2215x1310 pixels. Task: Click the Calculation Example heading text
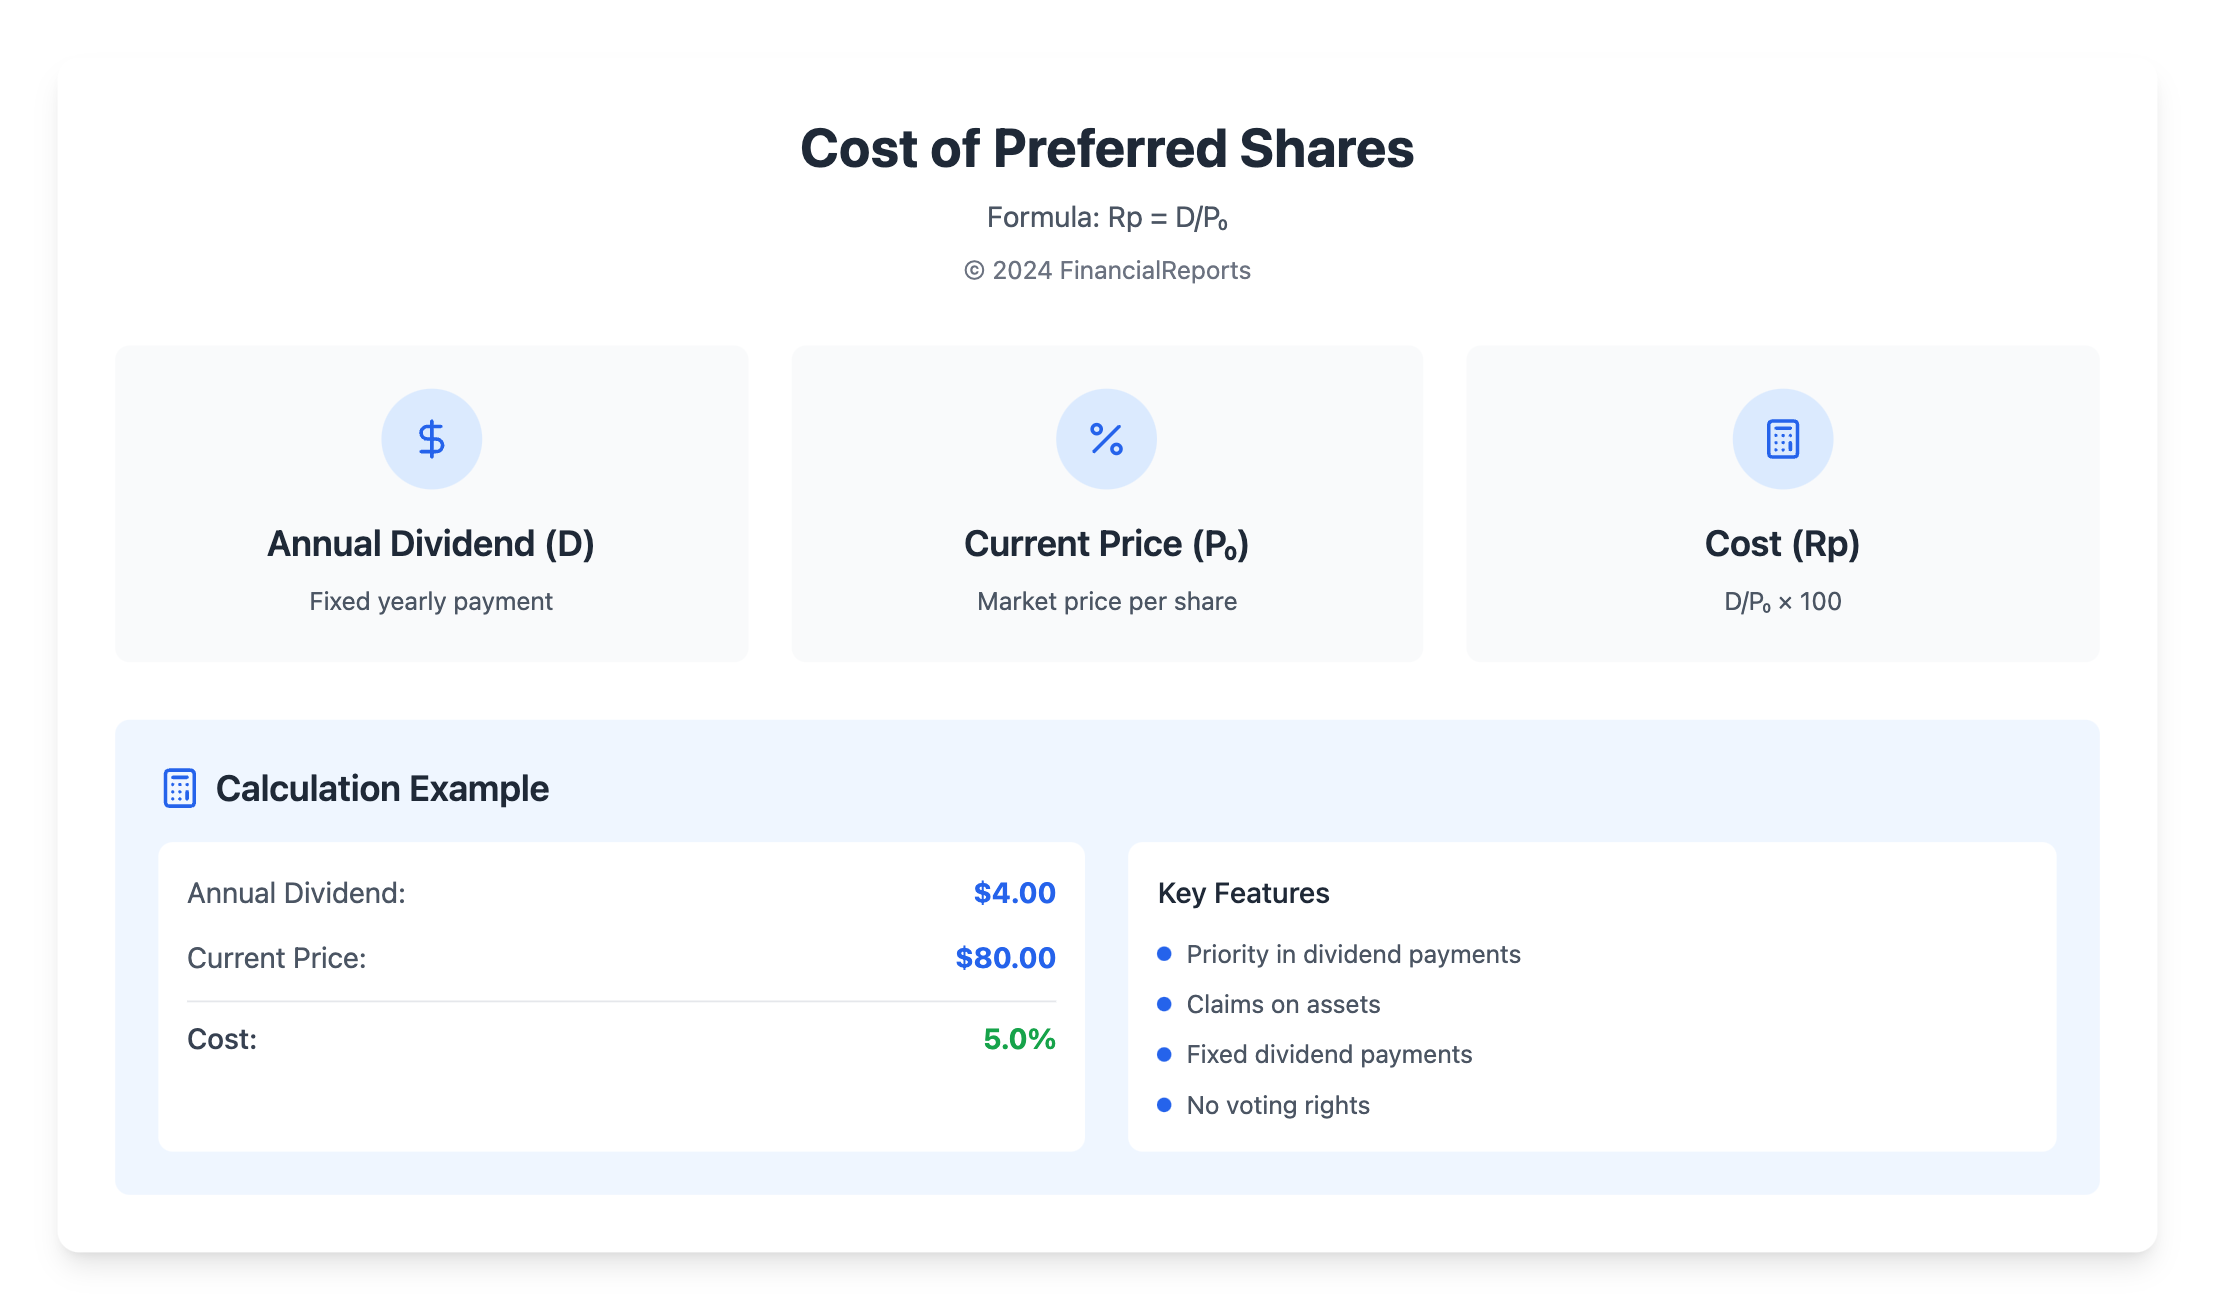coord(382,789)
